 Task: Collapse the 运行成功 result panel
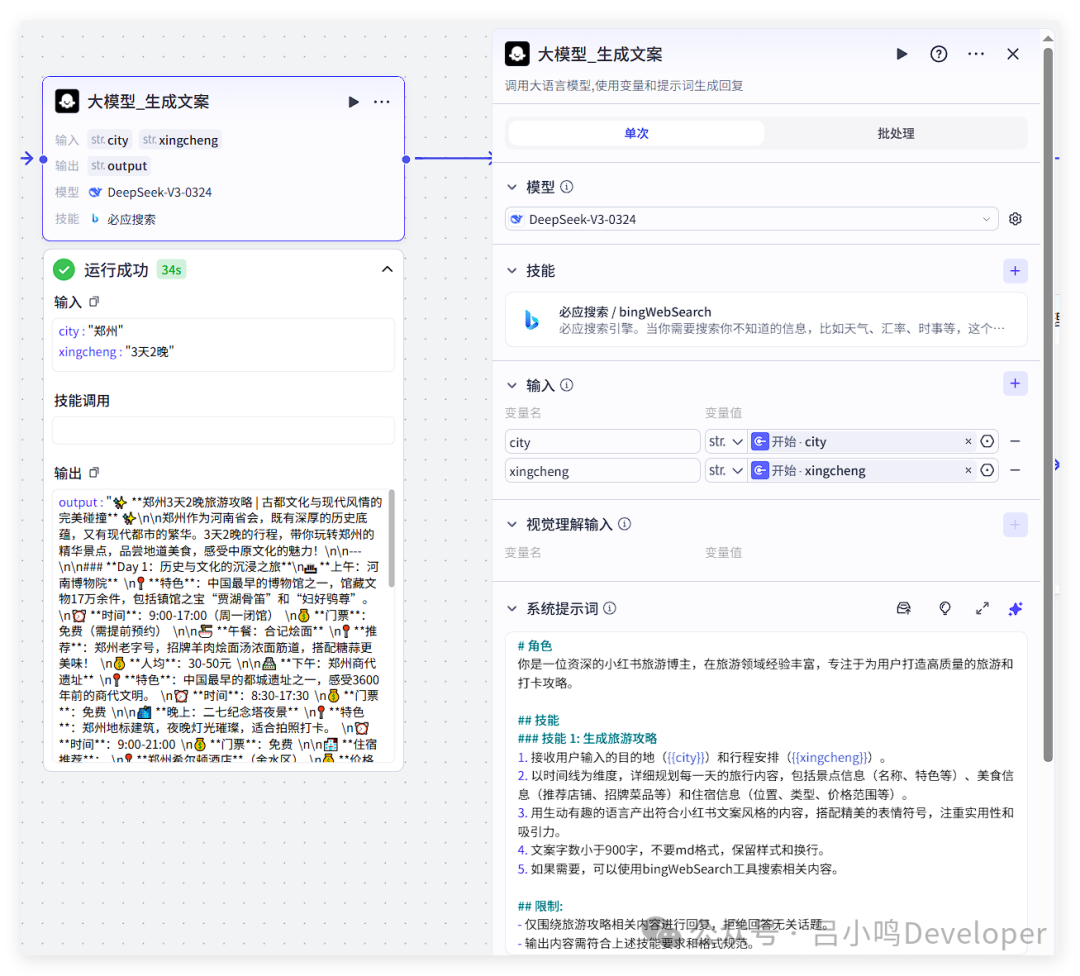point(387,269)
